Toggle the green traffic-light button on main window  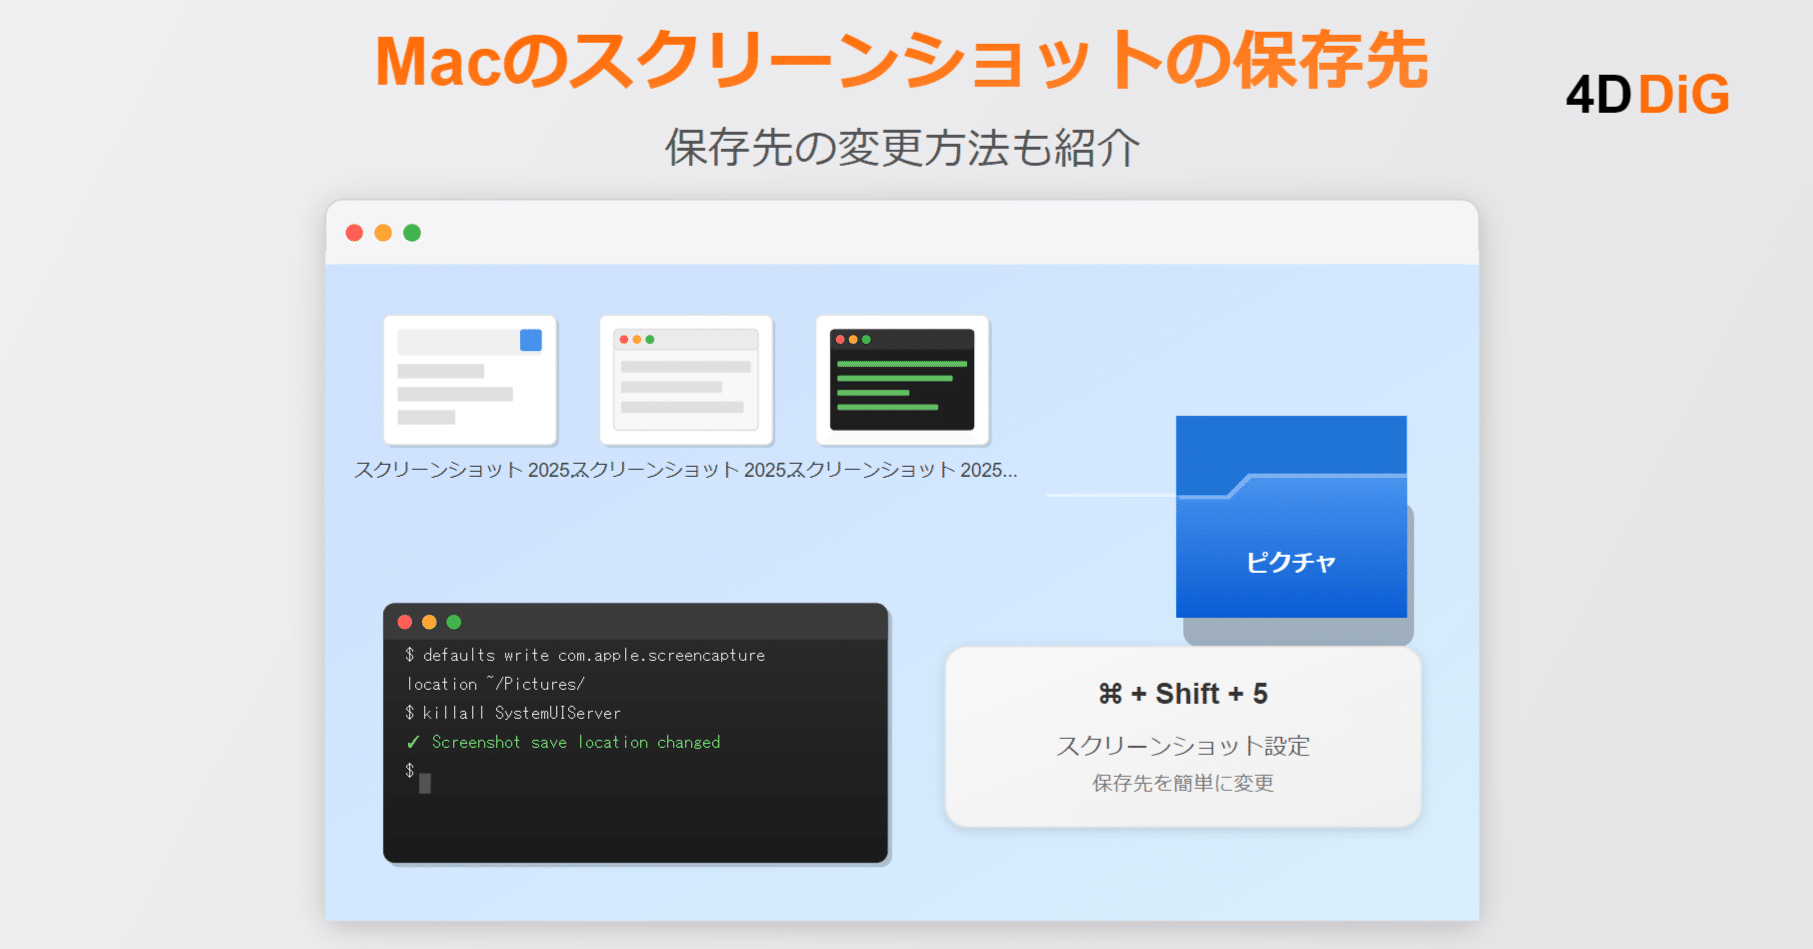(413, 231)
